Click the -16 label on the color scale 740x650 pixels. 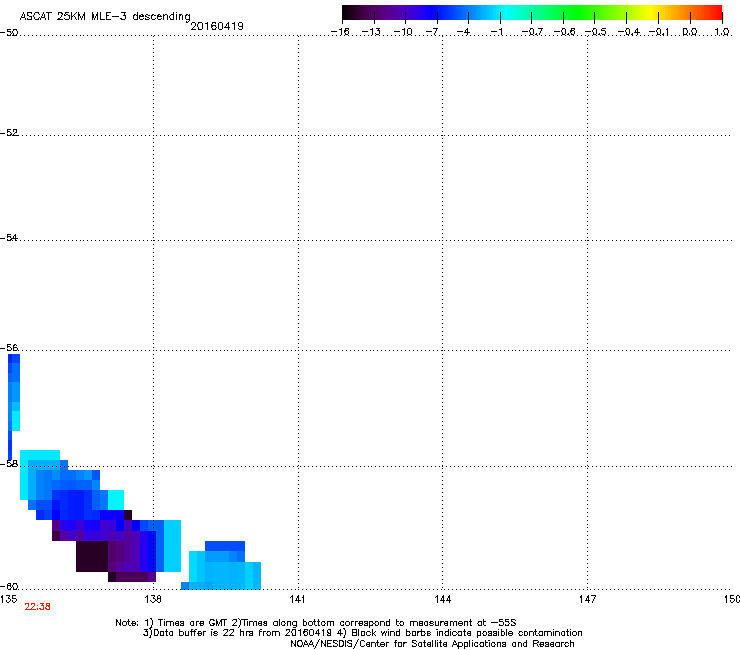coord(340,32)
